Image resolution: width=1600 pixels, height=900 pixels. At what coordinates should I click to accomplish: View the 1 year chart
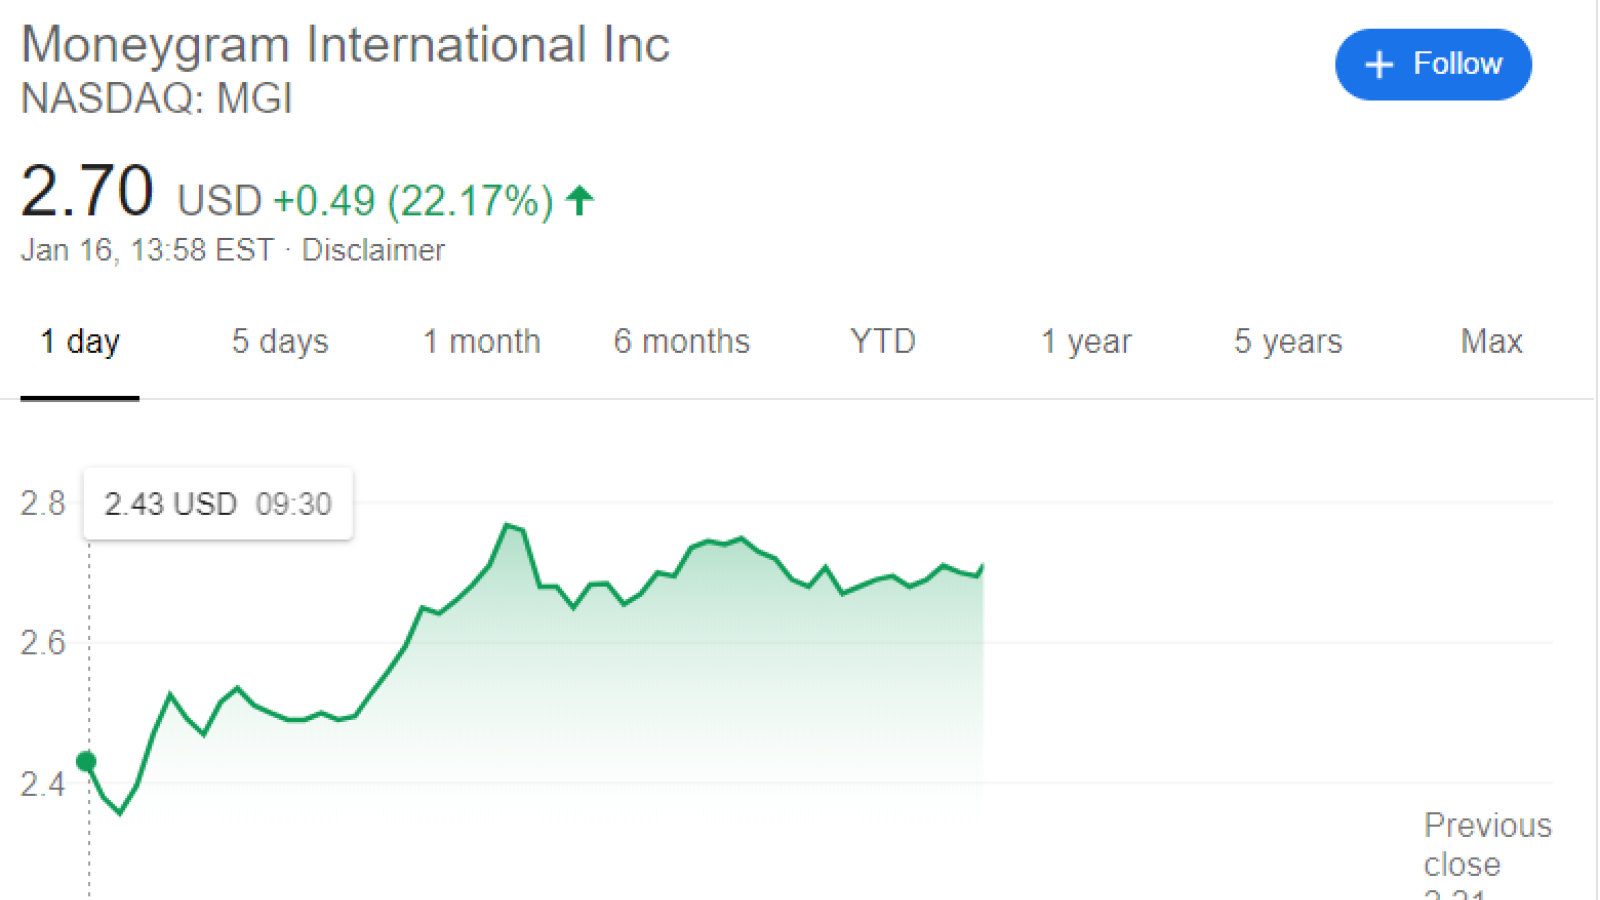click(x=1086, y=342)
